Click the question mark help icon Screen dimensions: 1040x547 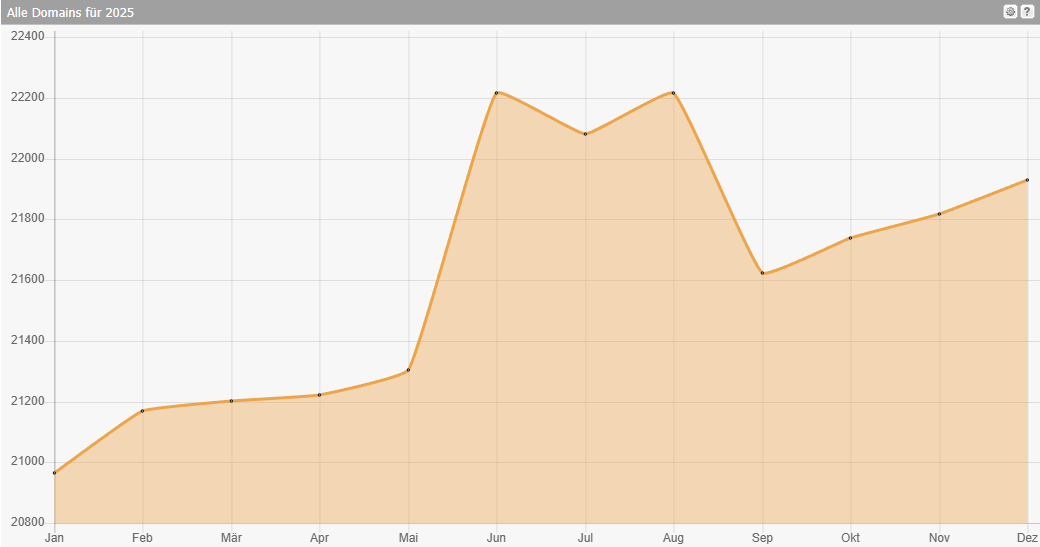1027,12
